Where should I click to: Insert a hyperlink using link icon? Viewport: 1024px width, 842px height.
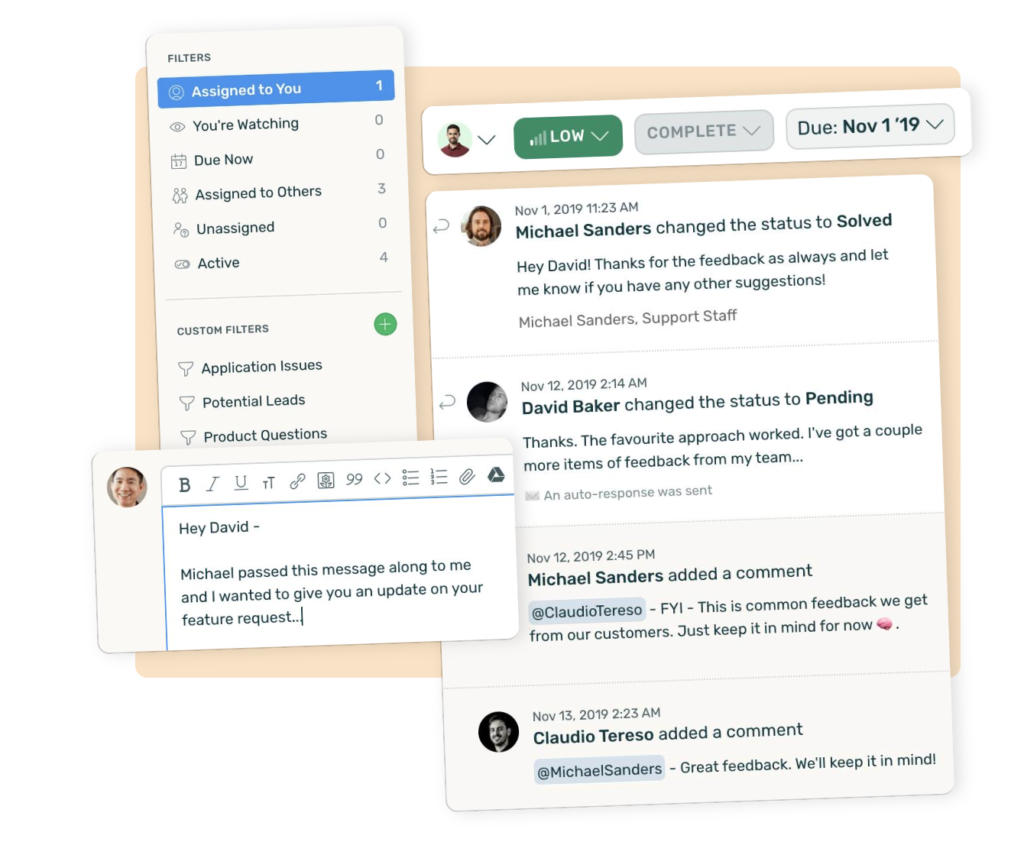click(297, 481)
